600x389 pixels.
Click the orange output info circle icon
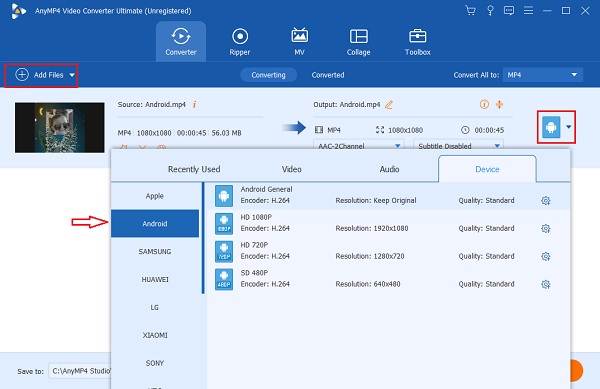click(x=484, y=104)
